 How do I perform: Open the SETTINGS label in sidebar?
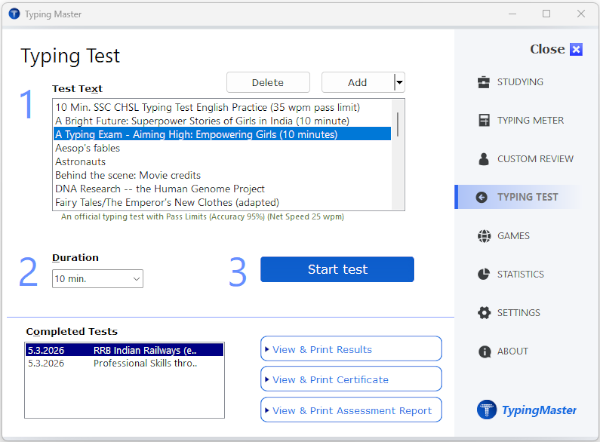pyautogui.click(x=518, y=313)
